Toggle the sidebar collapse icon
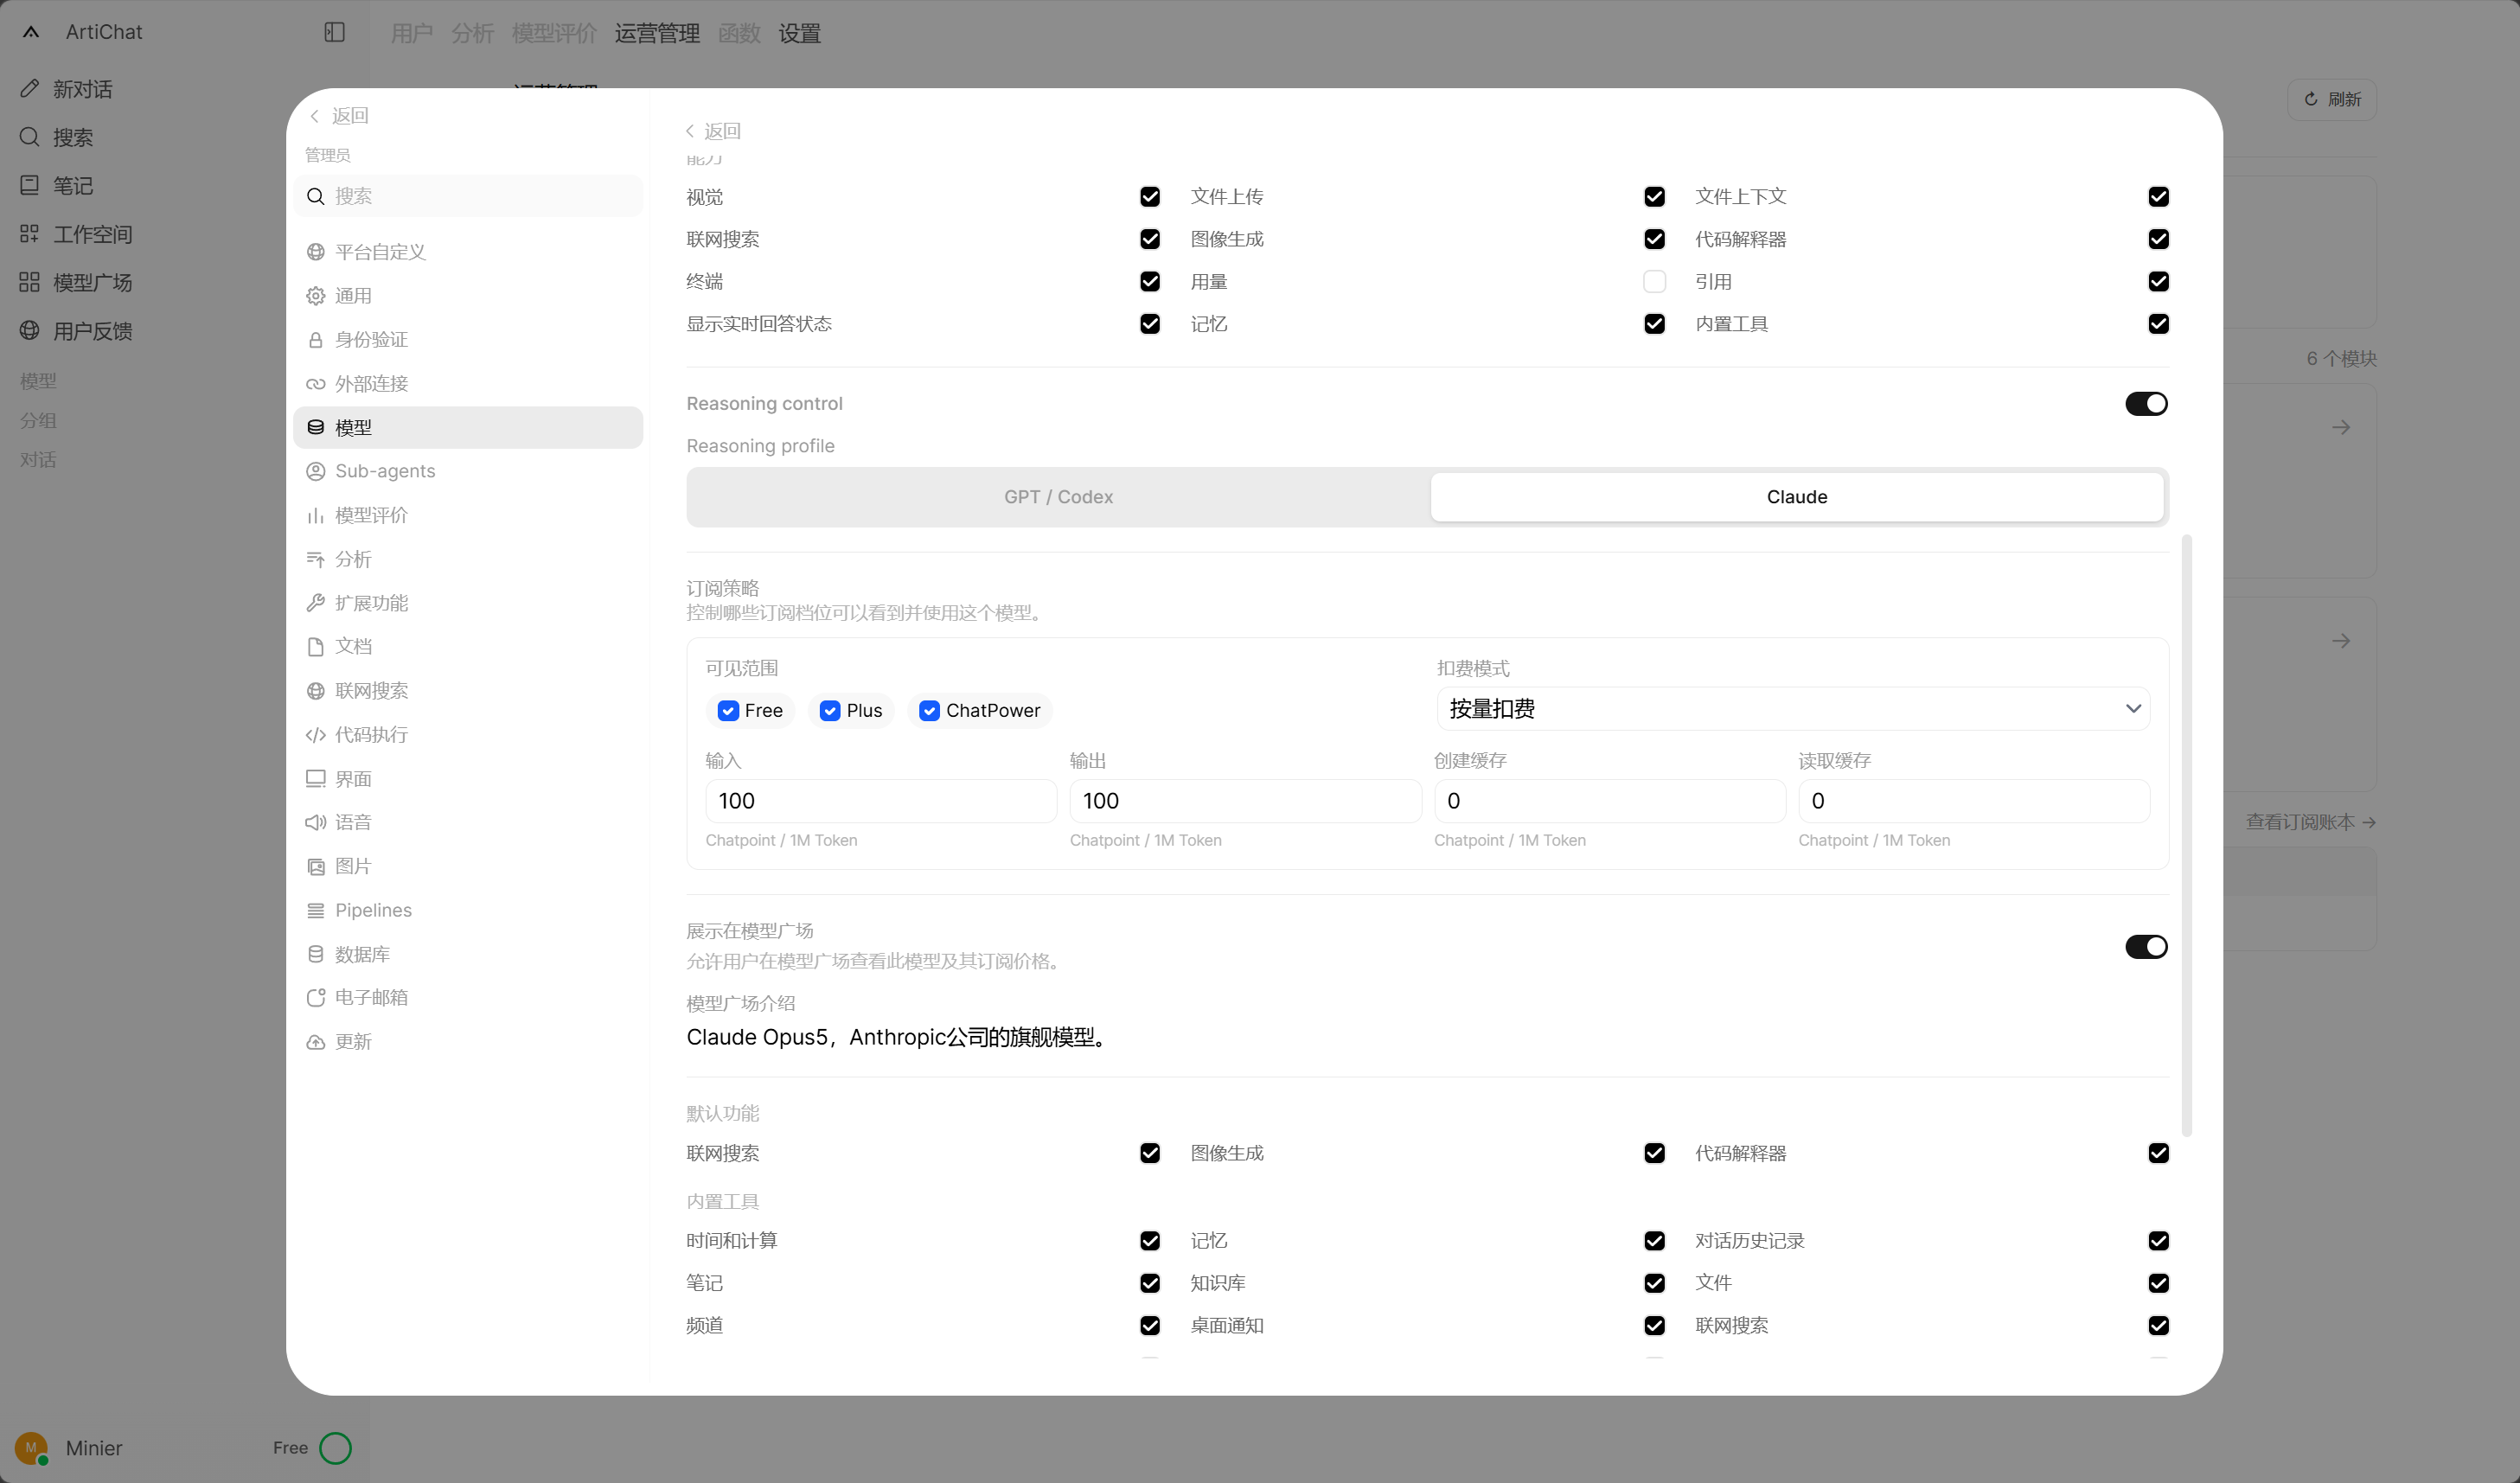The image size is (2520, 1483). click(335, 32)
